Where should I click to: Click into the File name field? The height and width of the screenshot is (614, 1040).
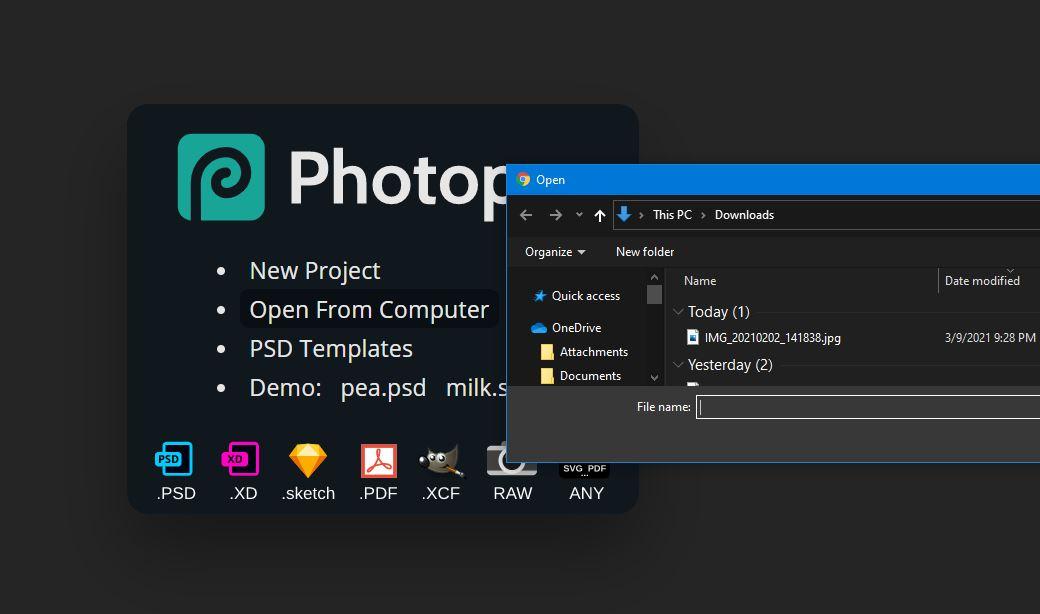point(868,407)
